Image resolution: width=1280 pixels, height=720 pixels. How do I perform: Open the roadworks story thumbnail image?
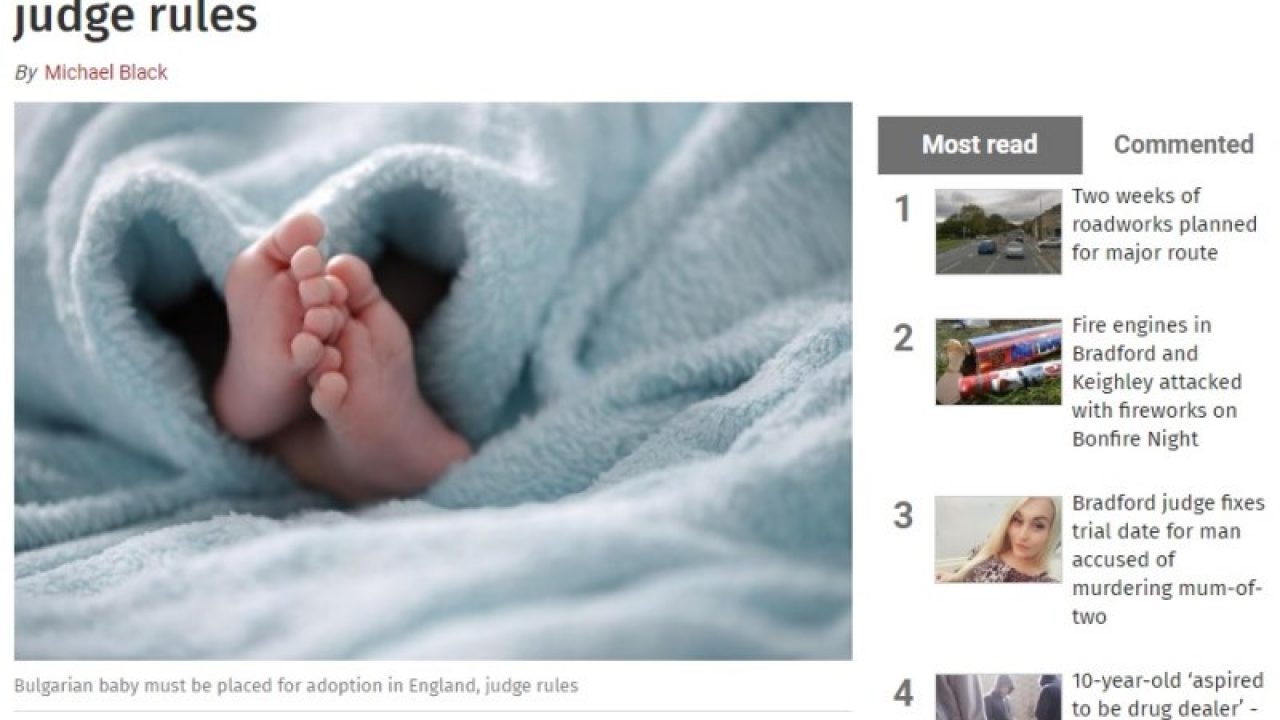tap(998, 231)
